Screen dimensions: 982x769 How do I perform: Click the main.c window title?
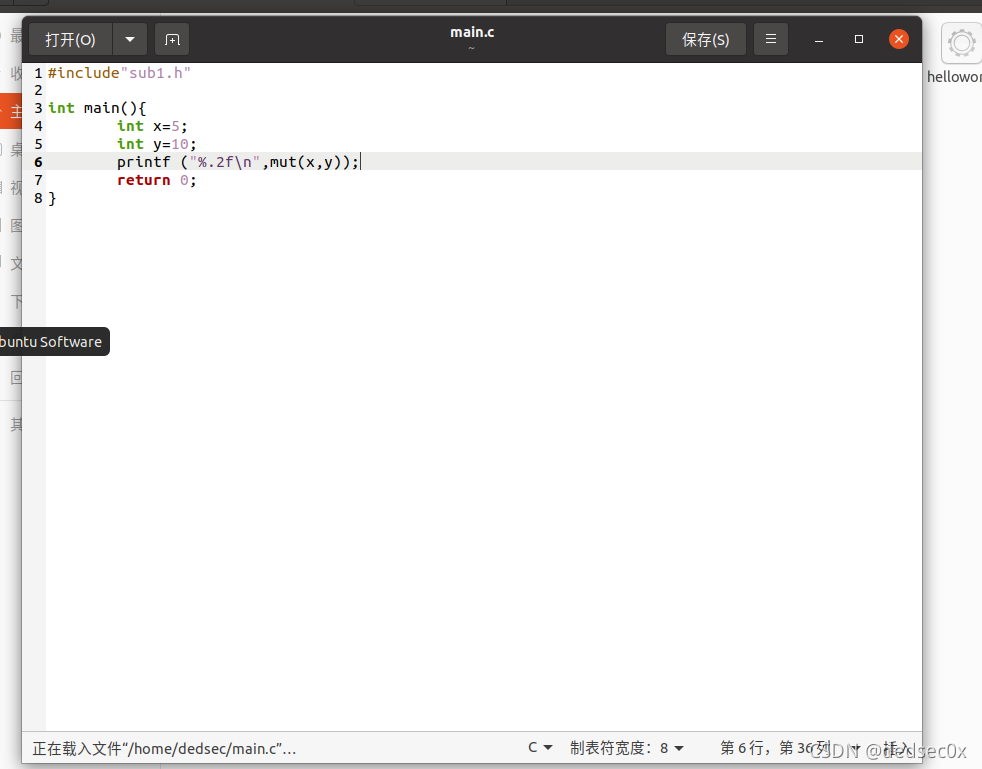[472, 32]
